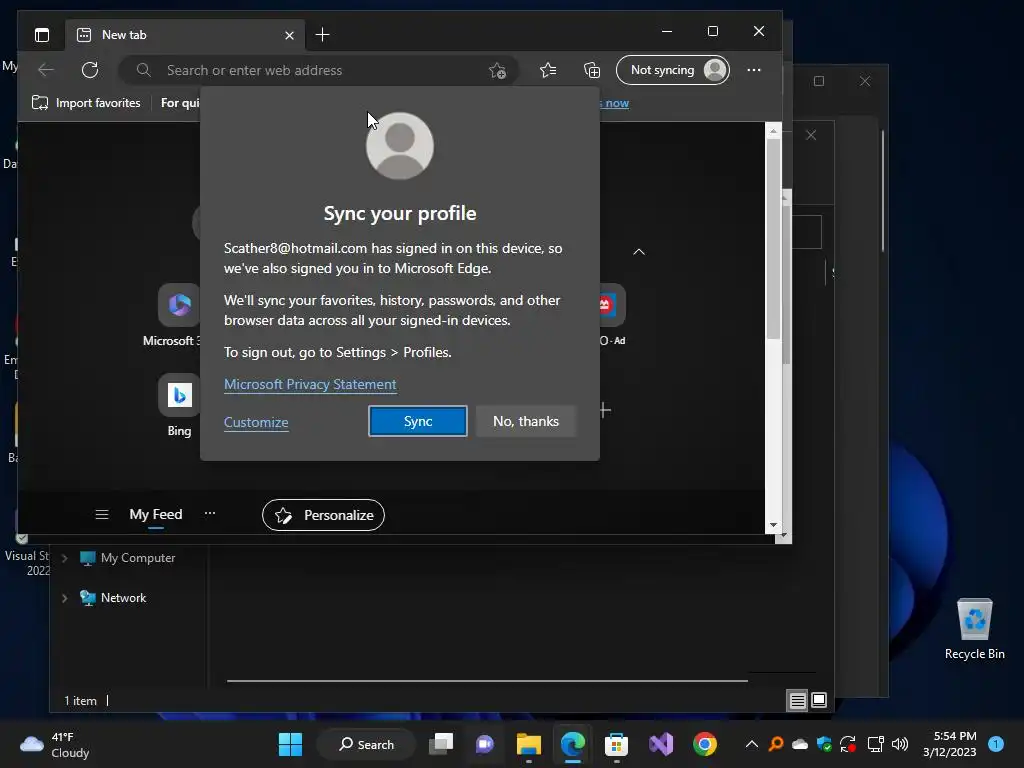Open Teams Chat from taskbar
1024x768 pixels.
point(485,744)
